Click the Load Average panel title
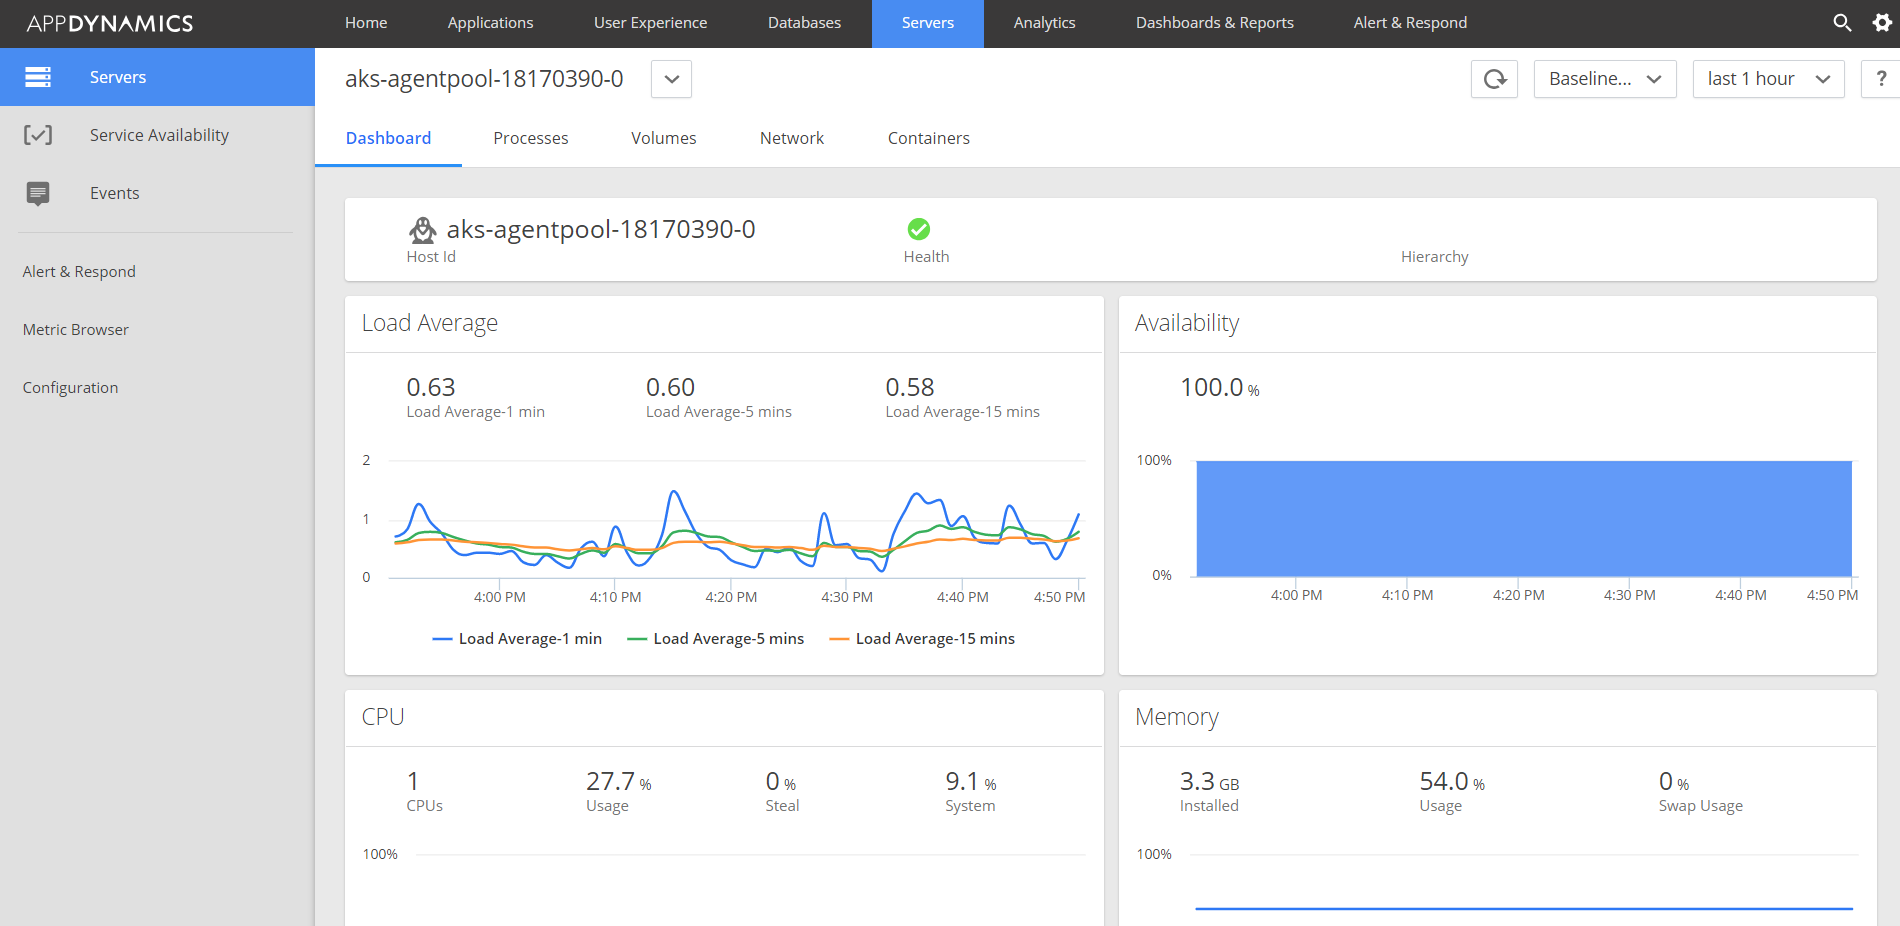 (430, 323)
